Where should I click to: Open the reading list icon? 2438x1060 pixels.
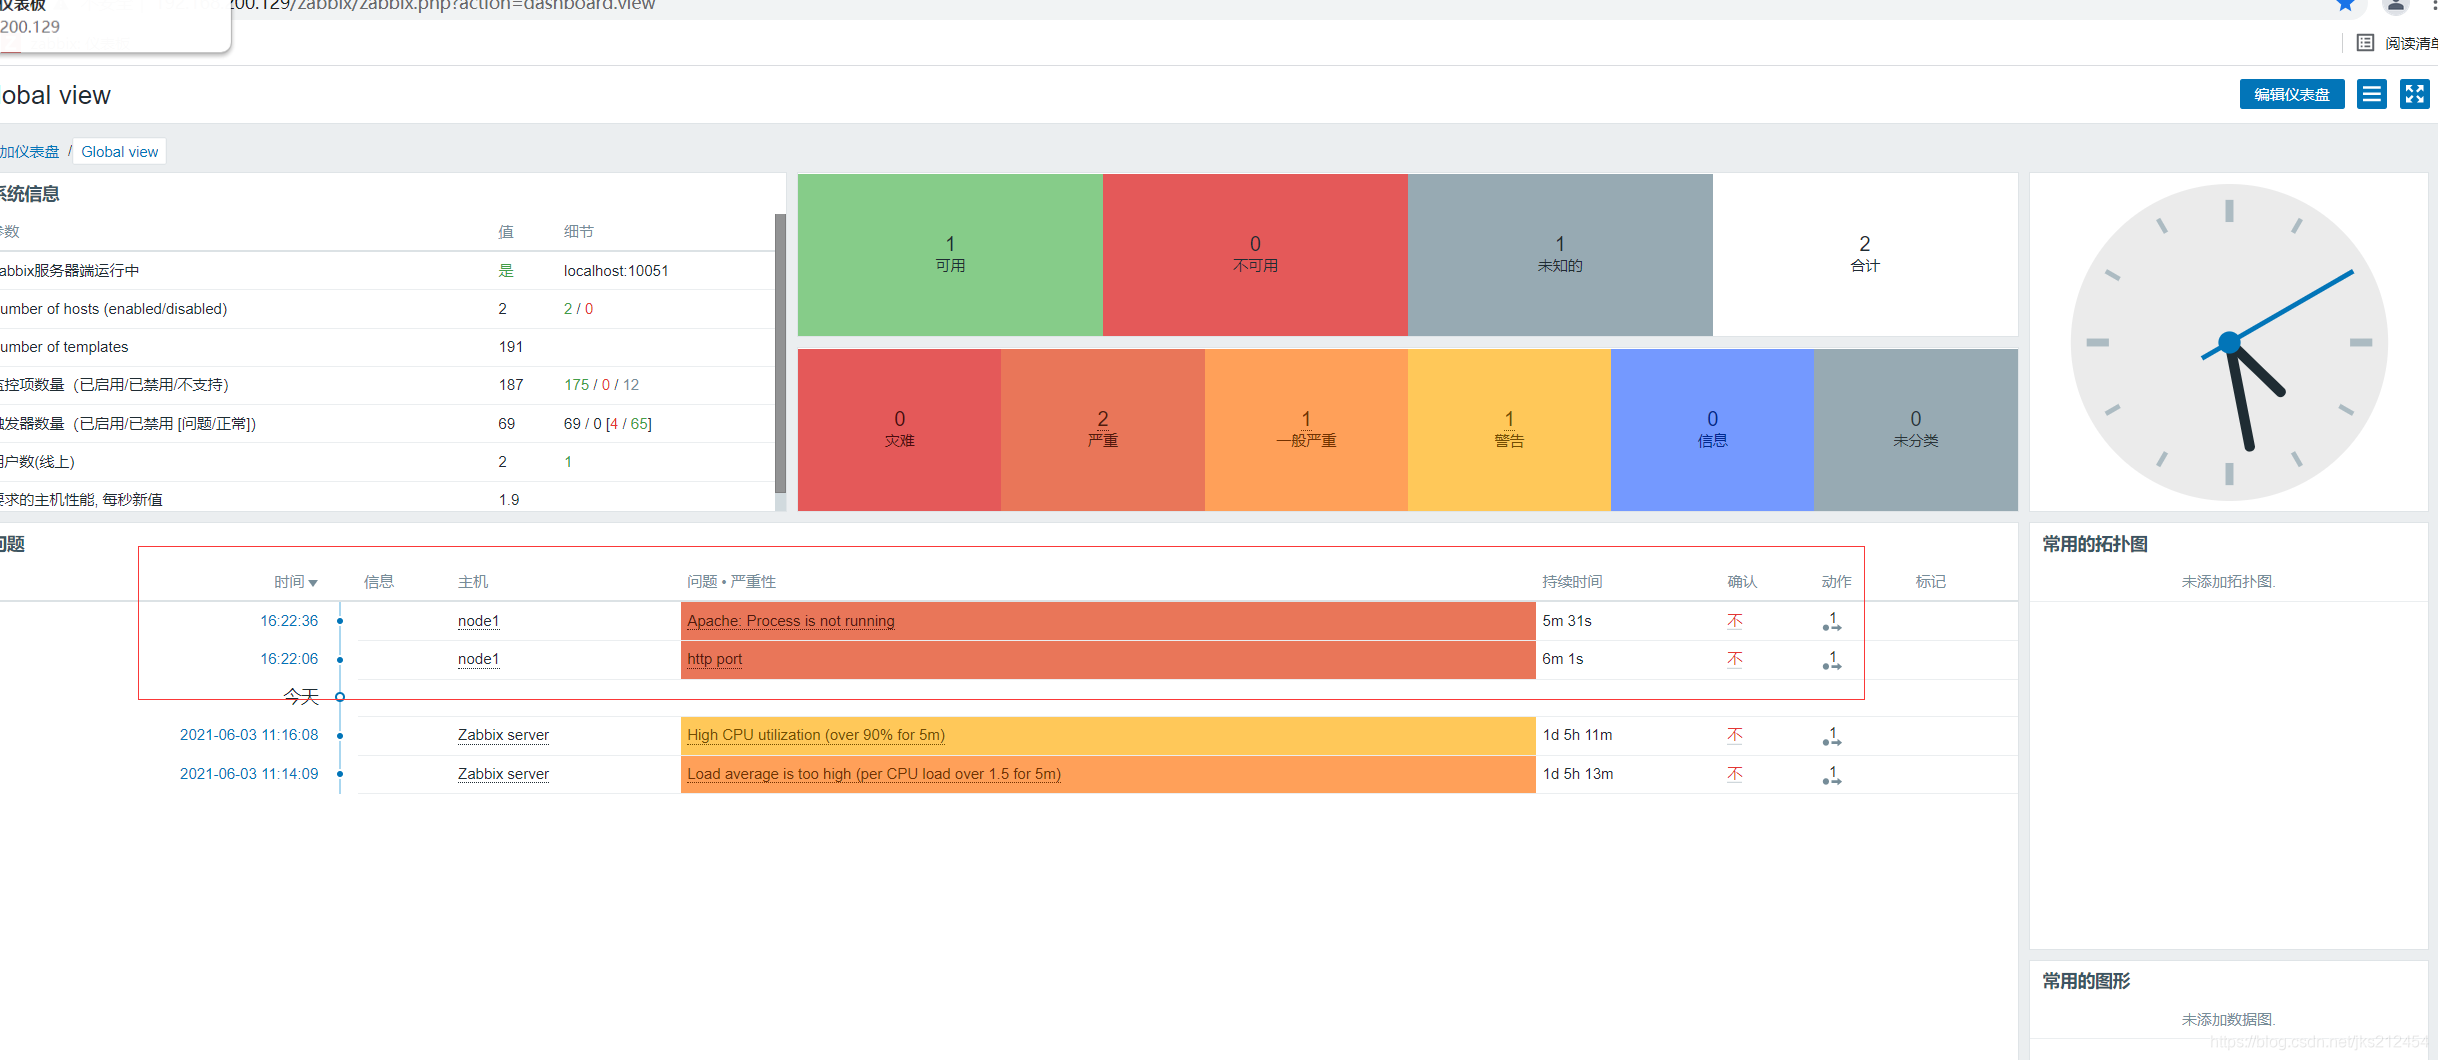pos(2365,42)
